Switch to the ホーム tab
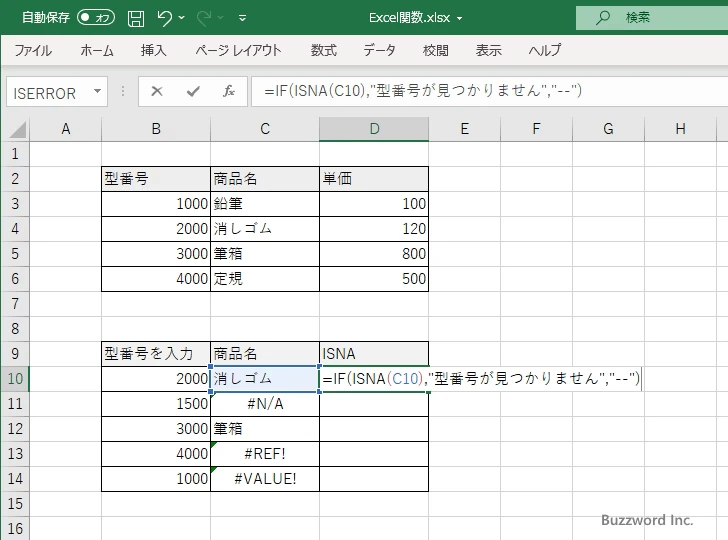This screenshot has height=540, width=728. click(x=97, y=50)
